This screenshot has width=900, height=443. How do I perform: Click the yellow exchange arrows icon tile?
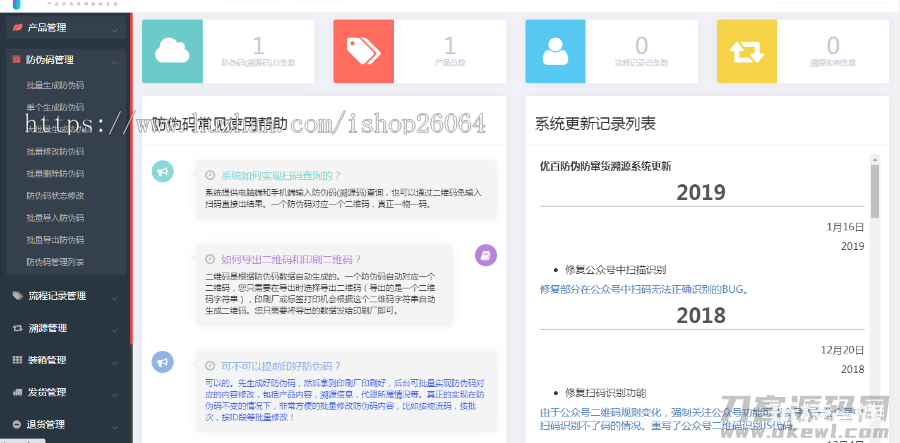click(x=747, y=52)
